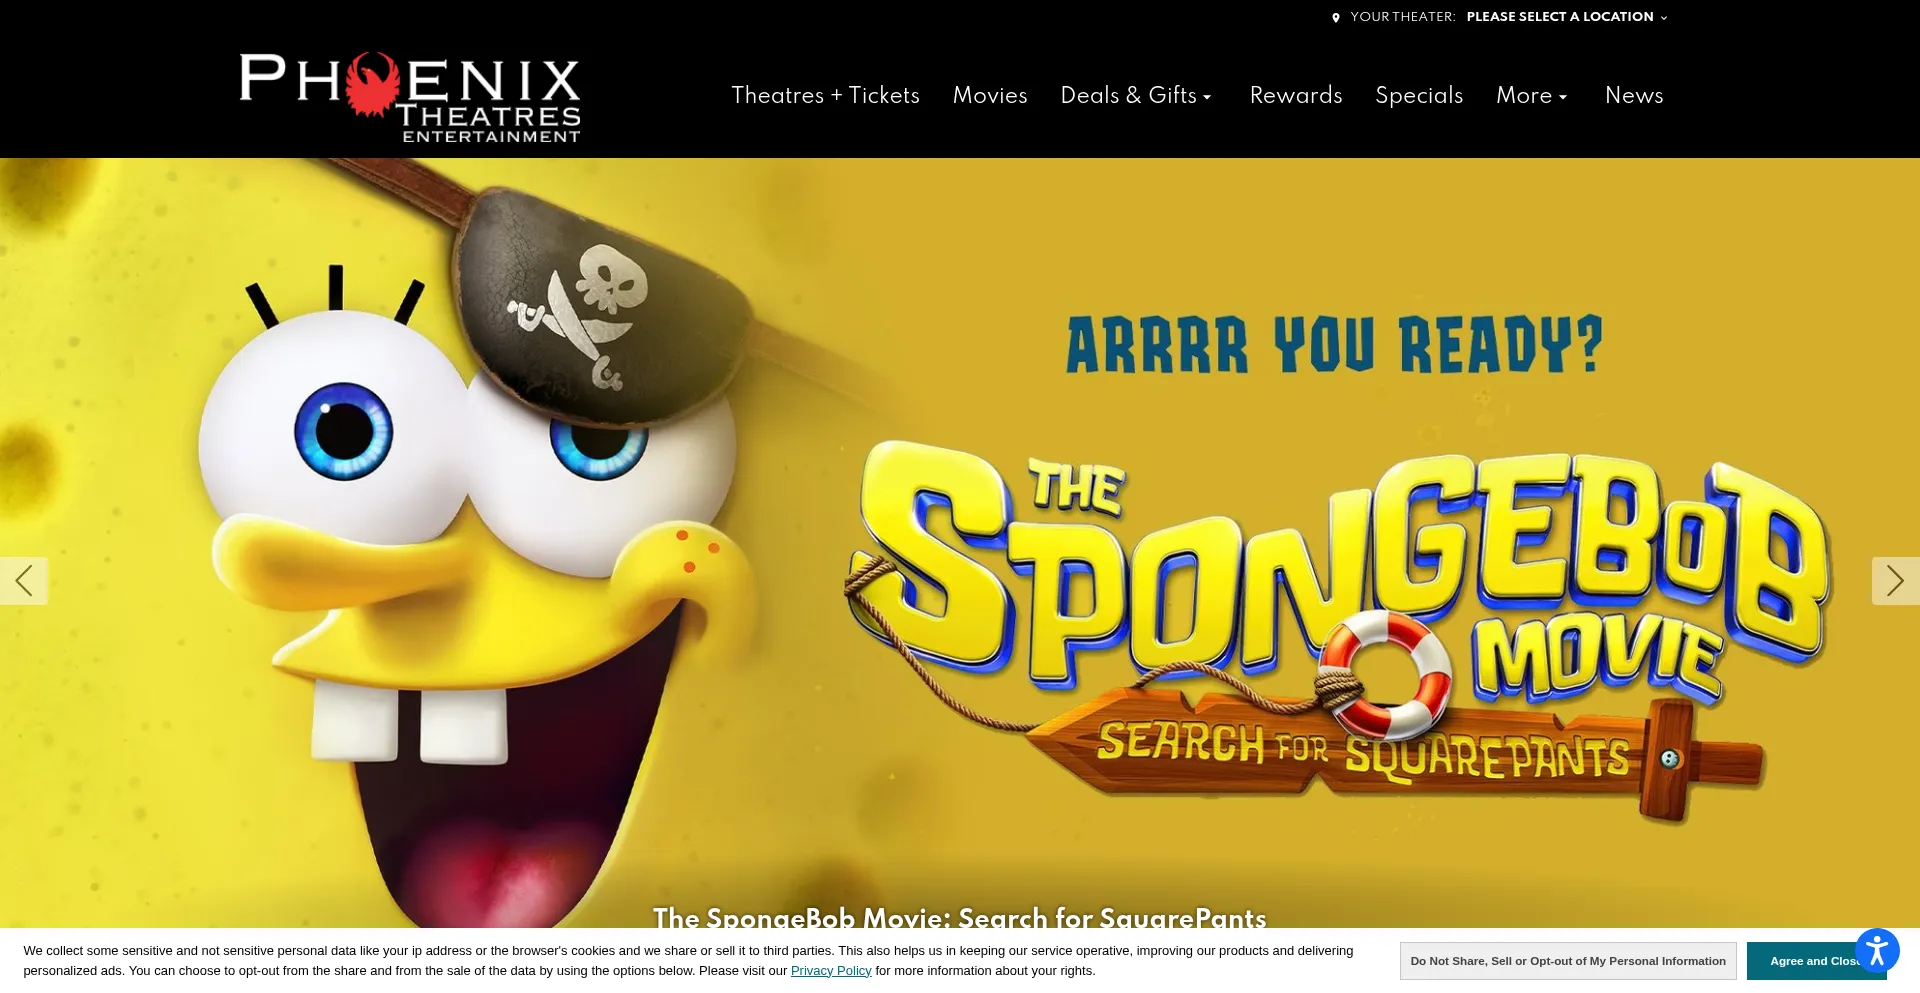Viewport: 1920px width, 993px height.
Task: Open the Deals & Gifts dropdown menu
Action: pyautogui.click(x=1136, y=95)
